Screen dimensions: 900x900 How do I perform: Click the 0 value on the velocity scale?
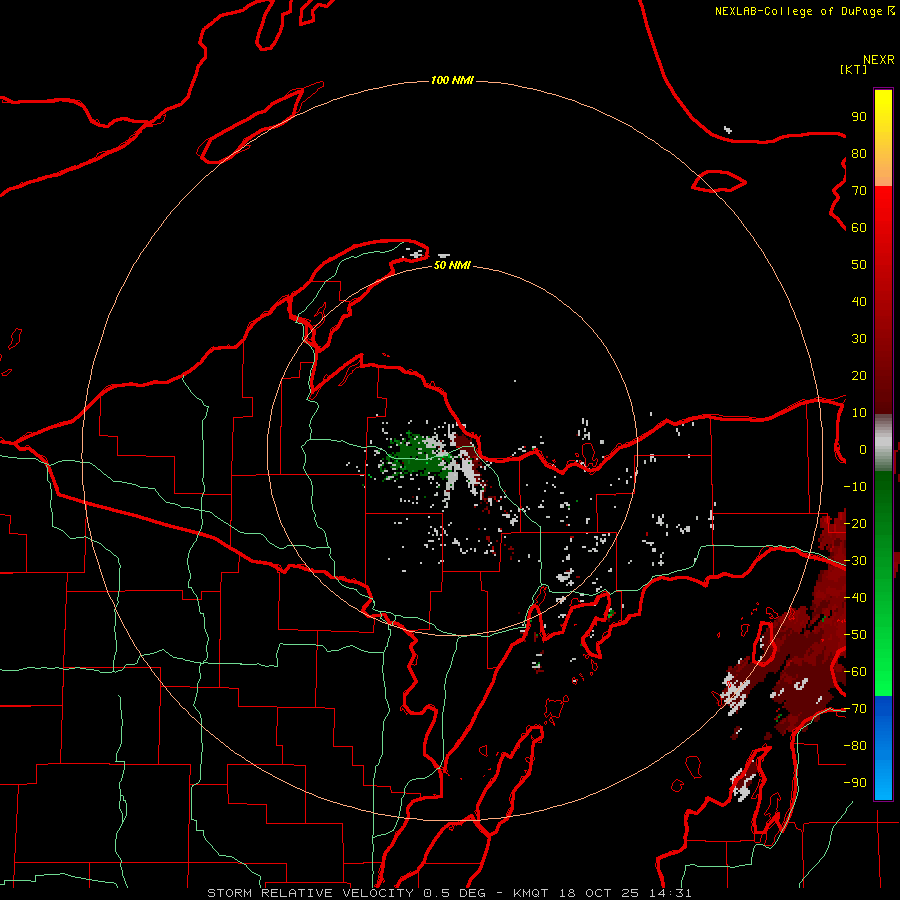point(863,449)
